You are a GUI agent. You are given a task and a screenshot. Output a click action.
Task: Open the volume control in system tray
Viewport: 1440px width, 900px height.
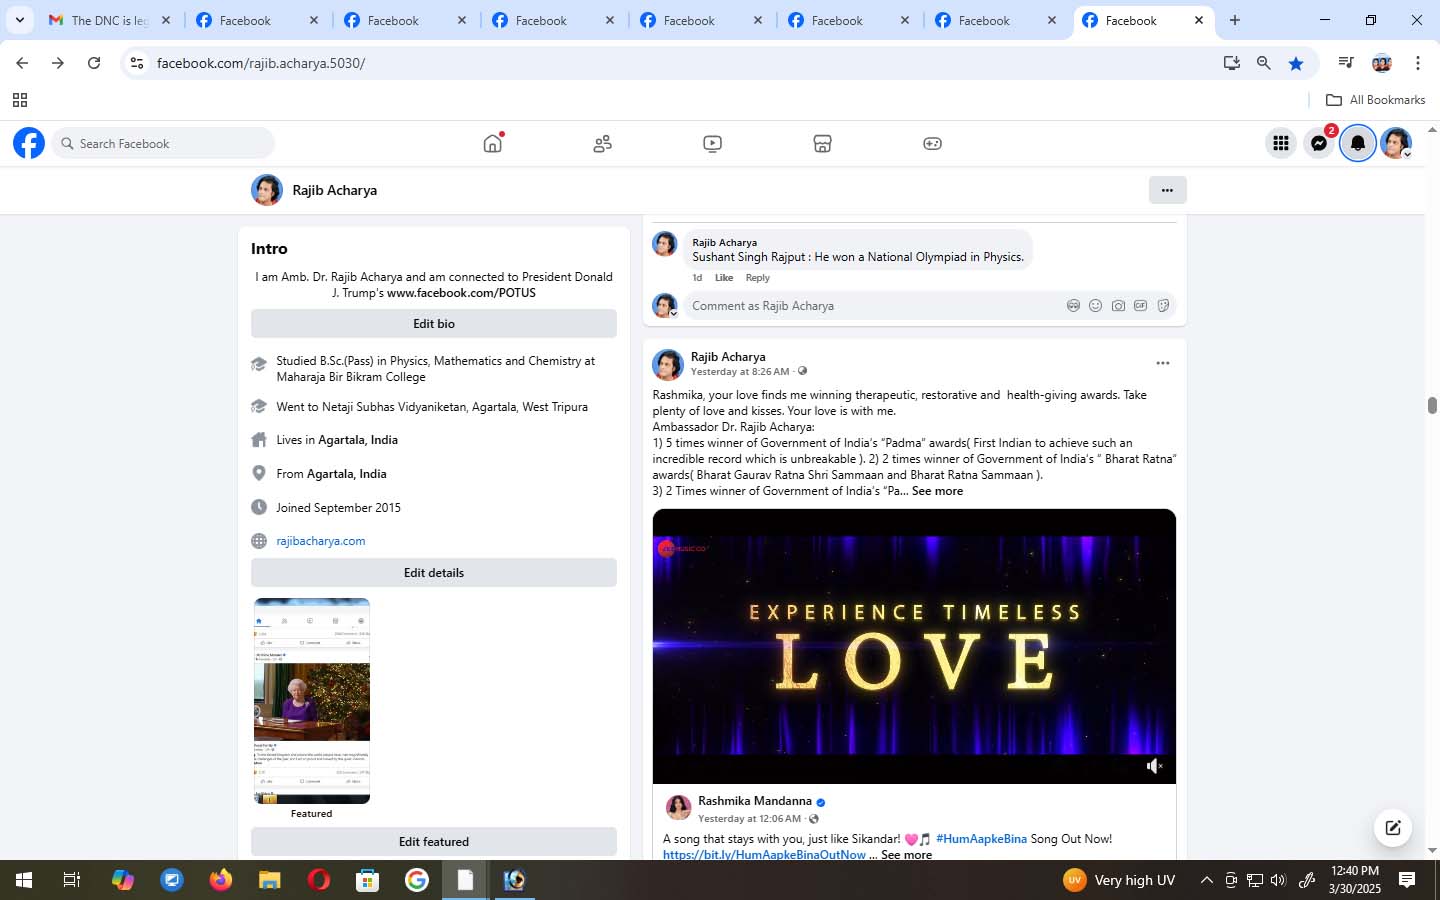tap(1278, 880)
